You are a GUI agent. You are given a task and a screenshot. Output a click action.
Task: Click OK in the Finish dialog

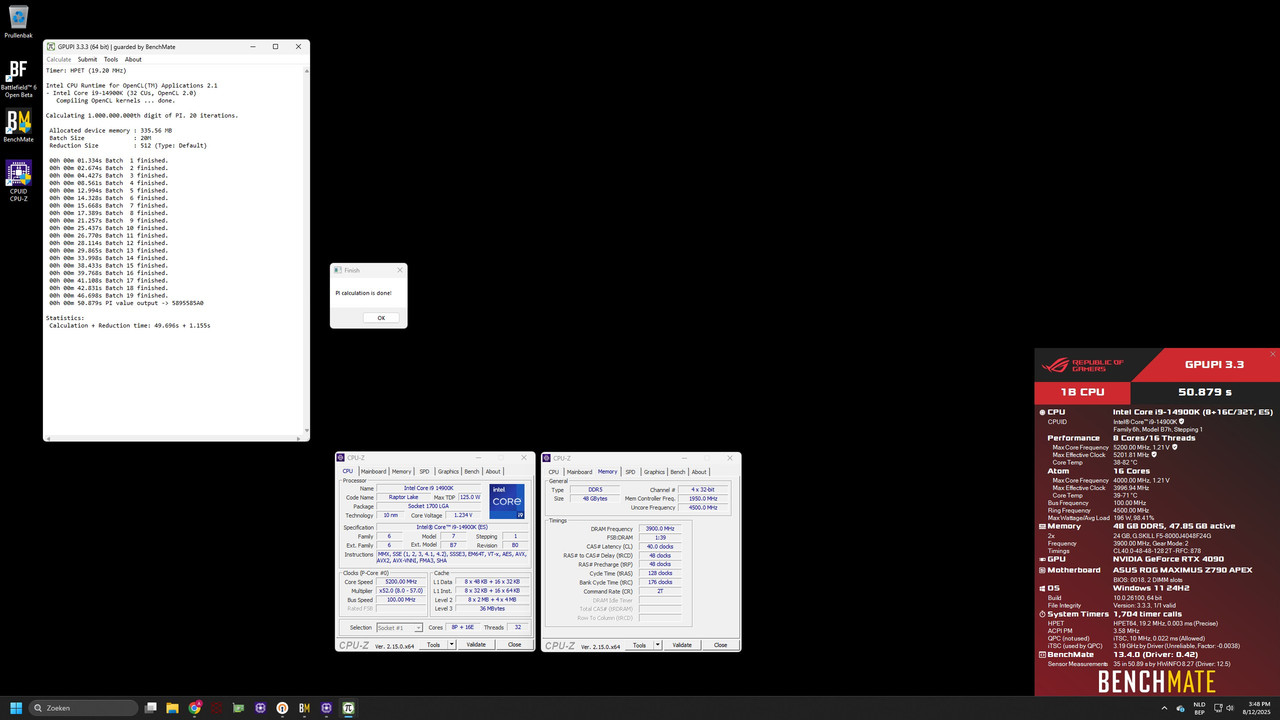tap(381, 318)
